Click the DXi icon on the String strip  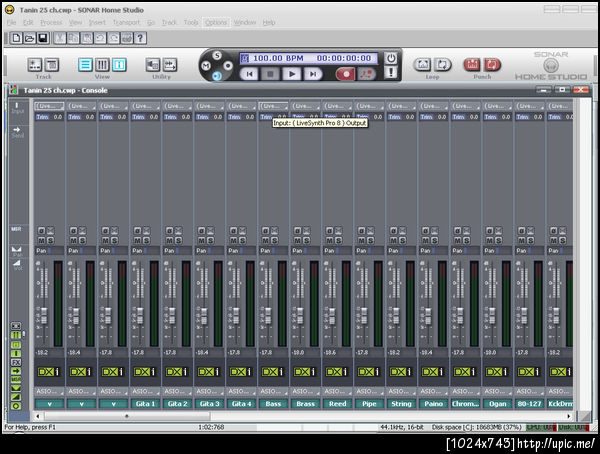tap(401, 372)
